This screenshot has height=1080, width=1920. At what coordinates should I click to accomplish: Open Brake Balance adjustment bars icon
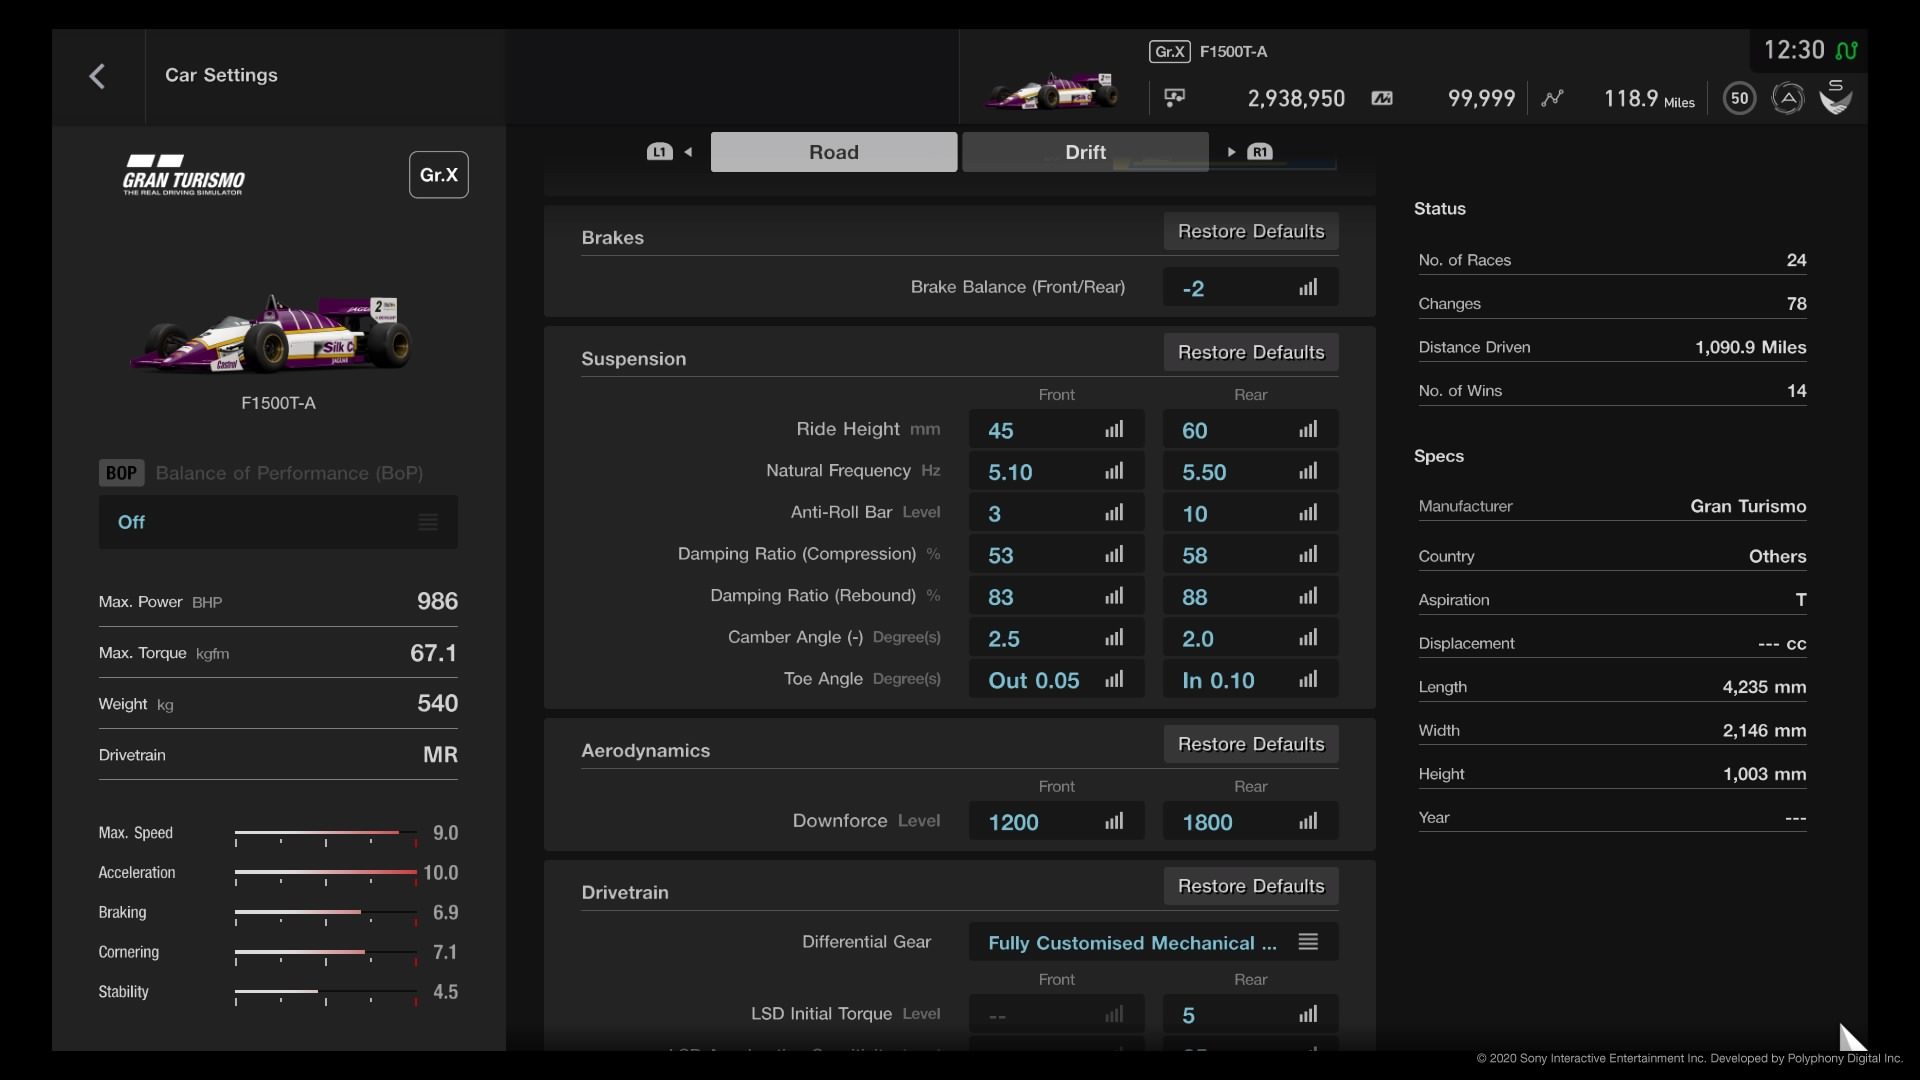(x=1308, y=288)
